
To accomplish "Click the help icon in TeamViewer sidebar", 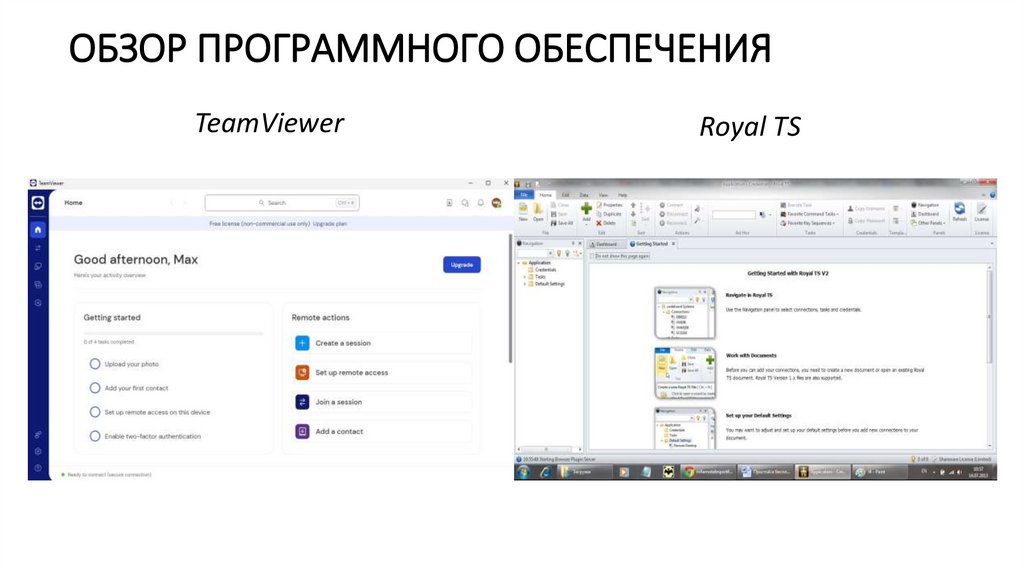I will pos(38,468).
